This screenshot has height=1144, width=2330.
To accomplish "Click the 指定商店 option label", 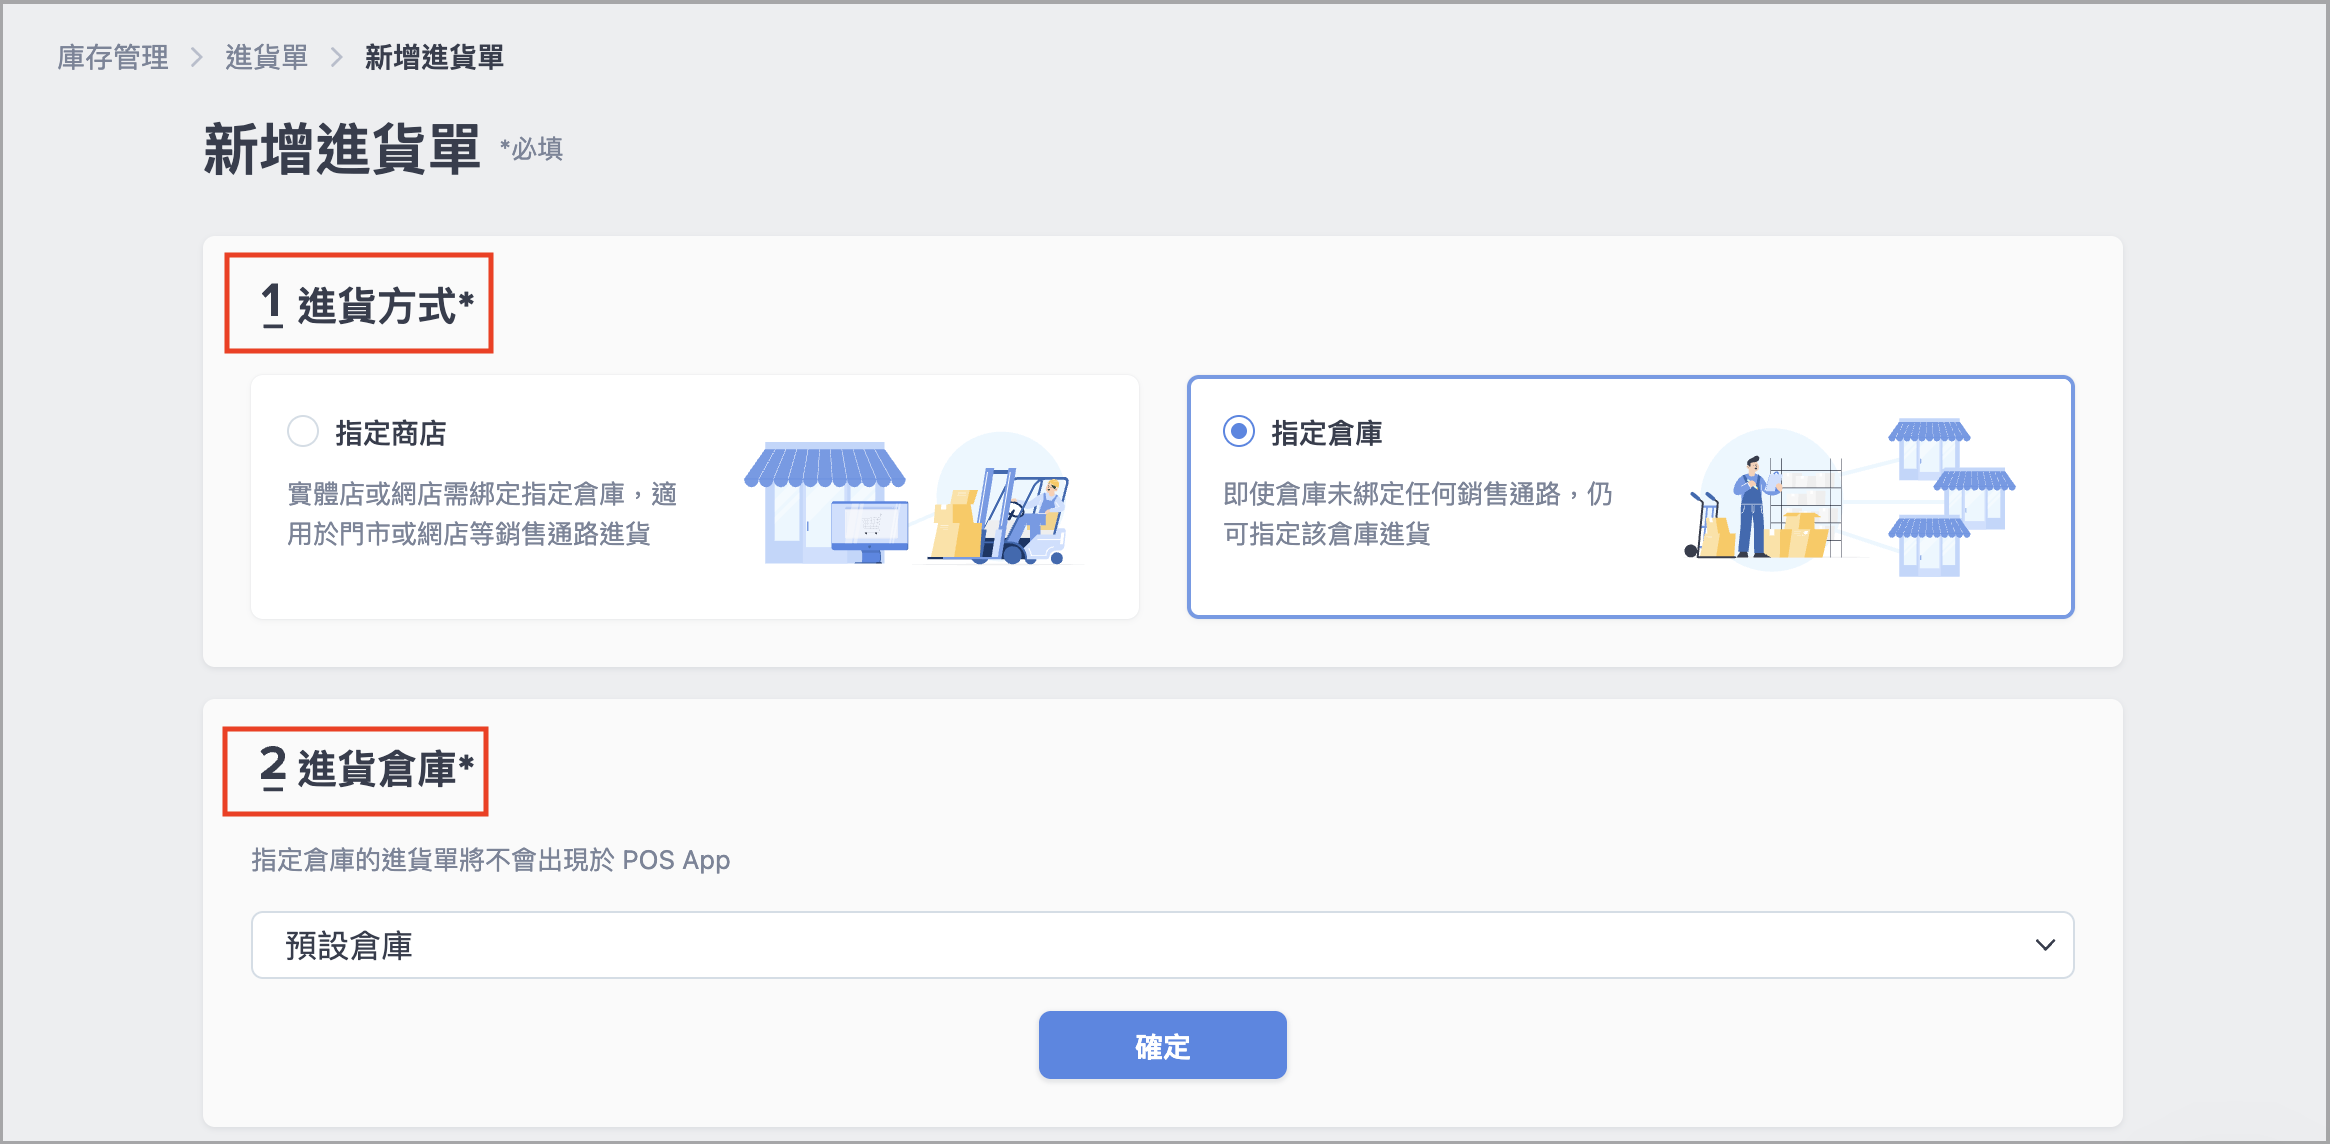I will (391, 433).
